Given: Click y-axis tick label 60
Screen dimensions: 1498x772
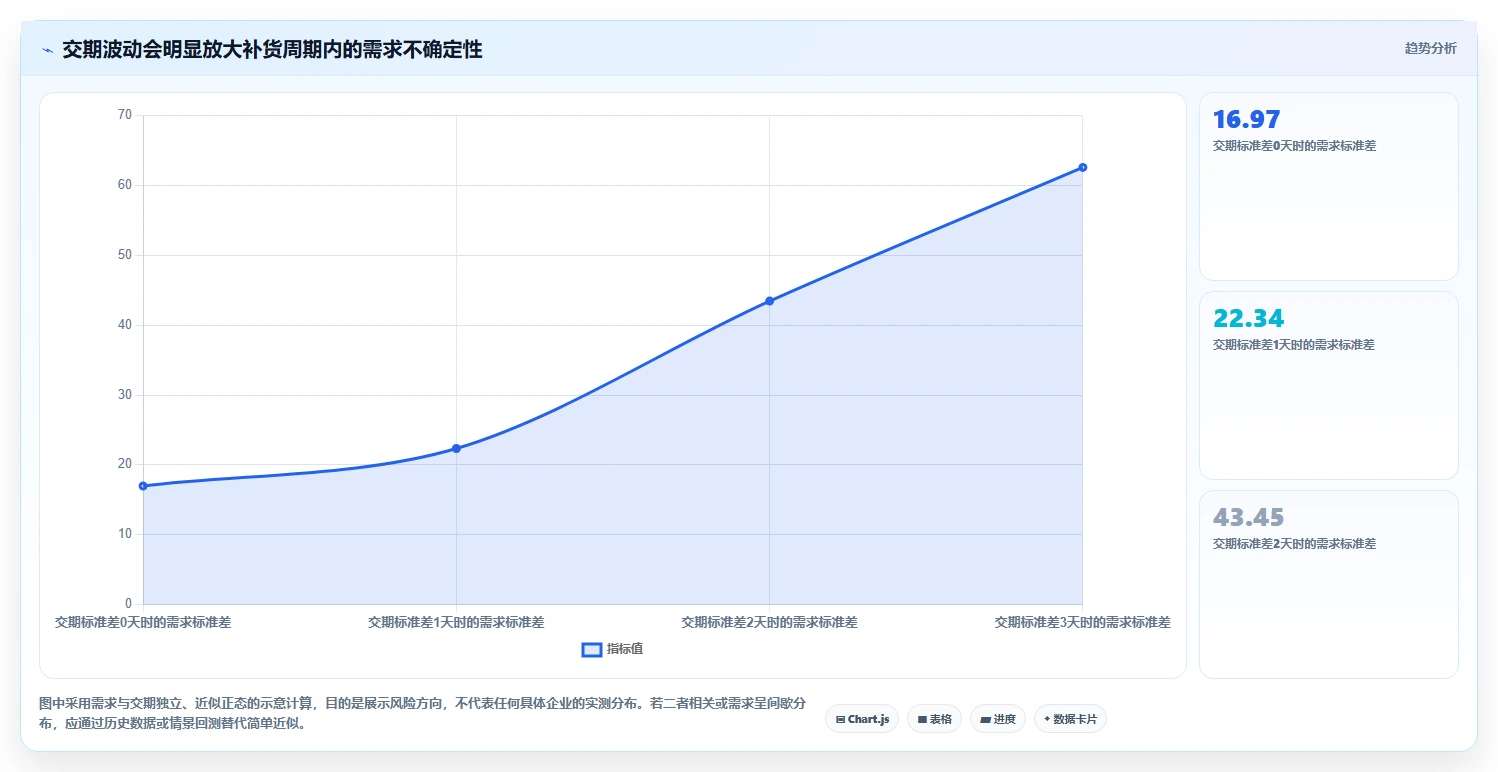Looking at the screenshot, I should [x=125, y=185].
